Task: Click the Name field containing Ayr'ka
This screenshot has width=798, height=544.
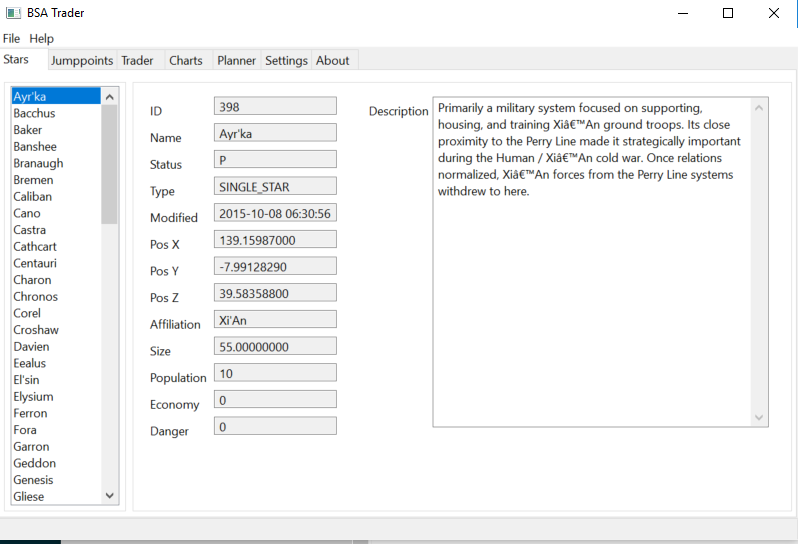Action: (x=275, y=132)
